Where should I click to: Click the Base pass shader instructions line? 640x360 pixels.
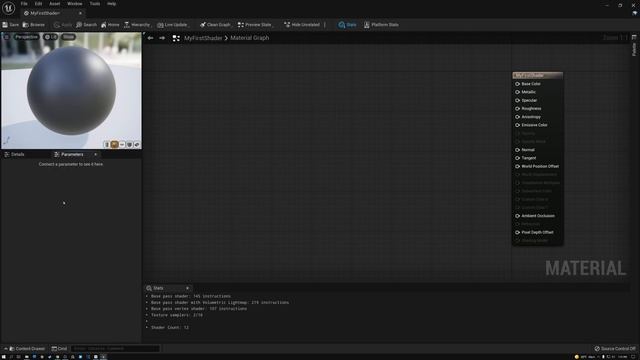click(191, 296)
